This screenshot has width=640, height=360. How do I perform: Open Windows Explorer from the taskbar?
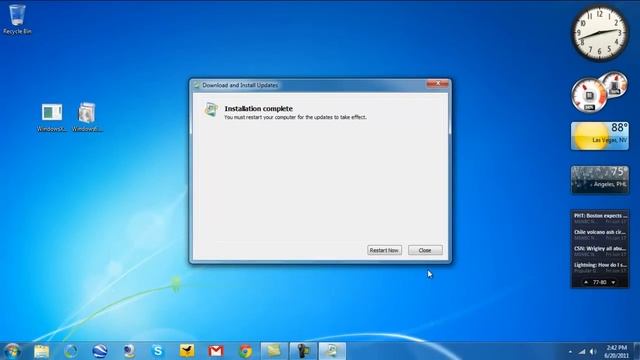42,351
